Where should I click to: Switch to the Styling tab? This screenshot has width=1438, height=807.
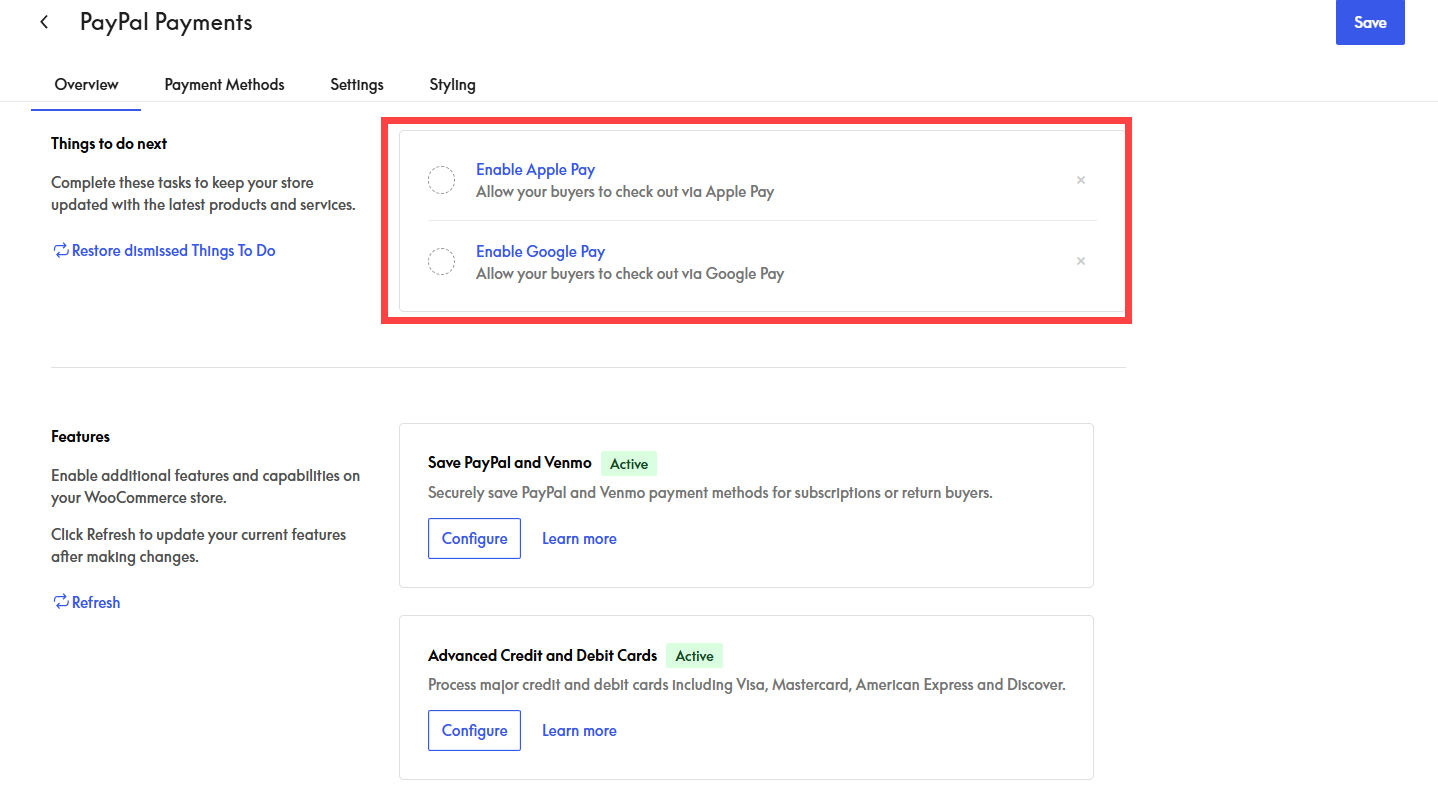(452, 85)
